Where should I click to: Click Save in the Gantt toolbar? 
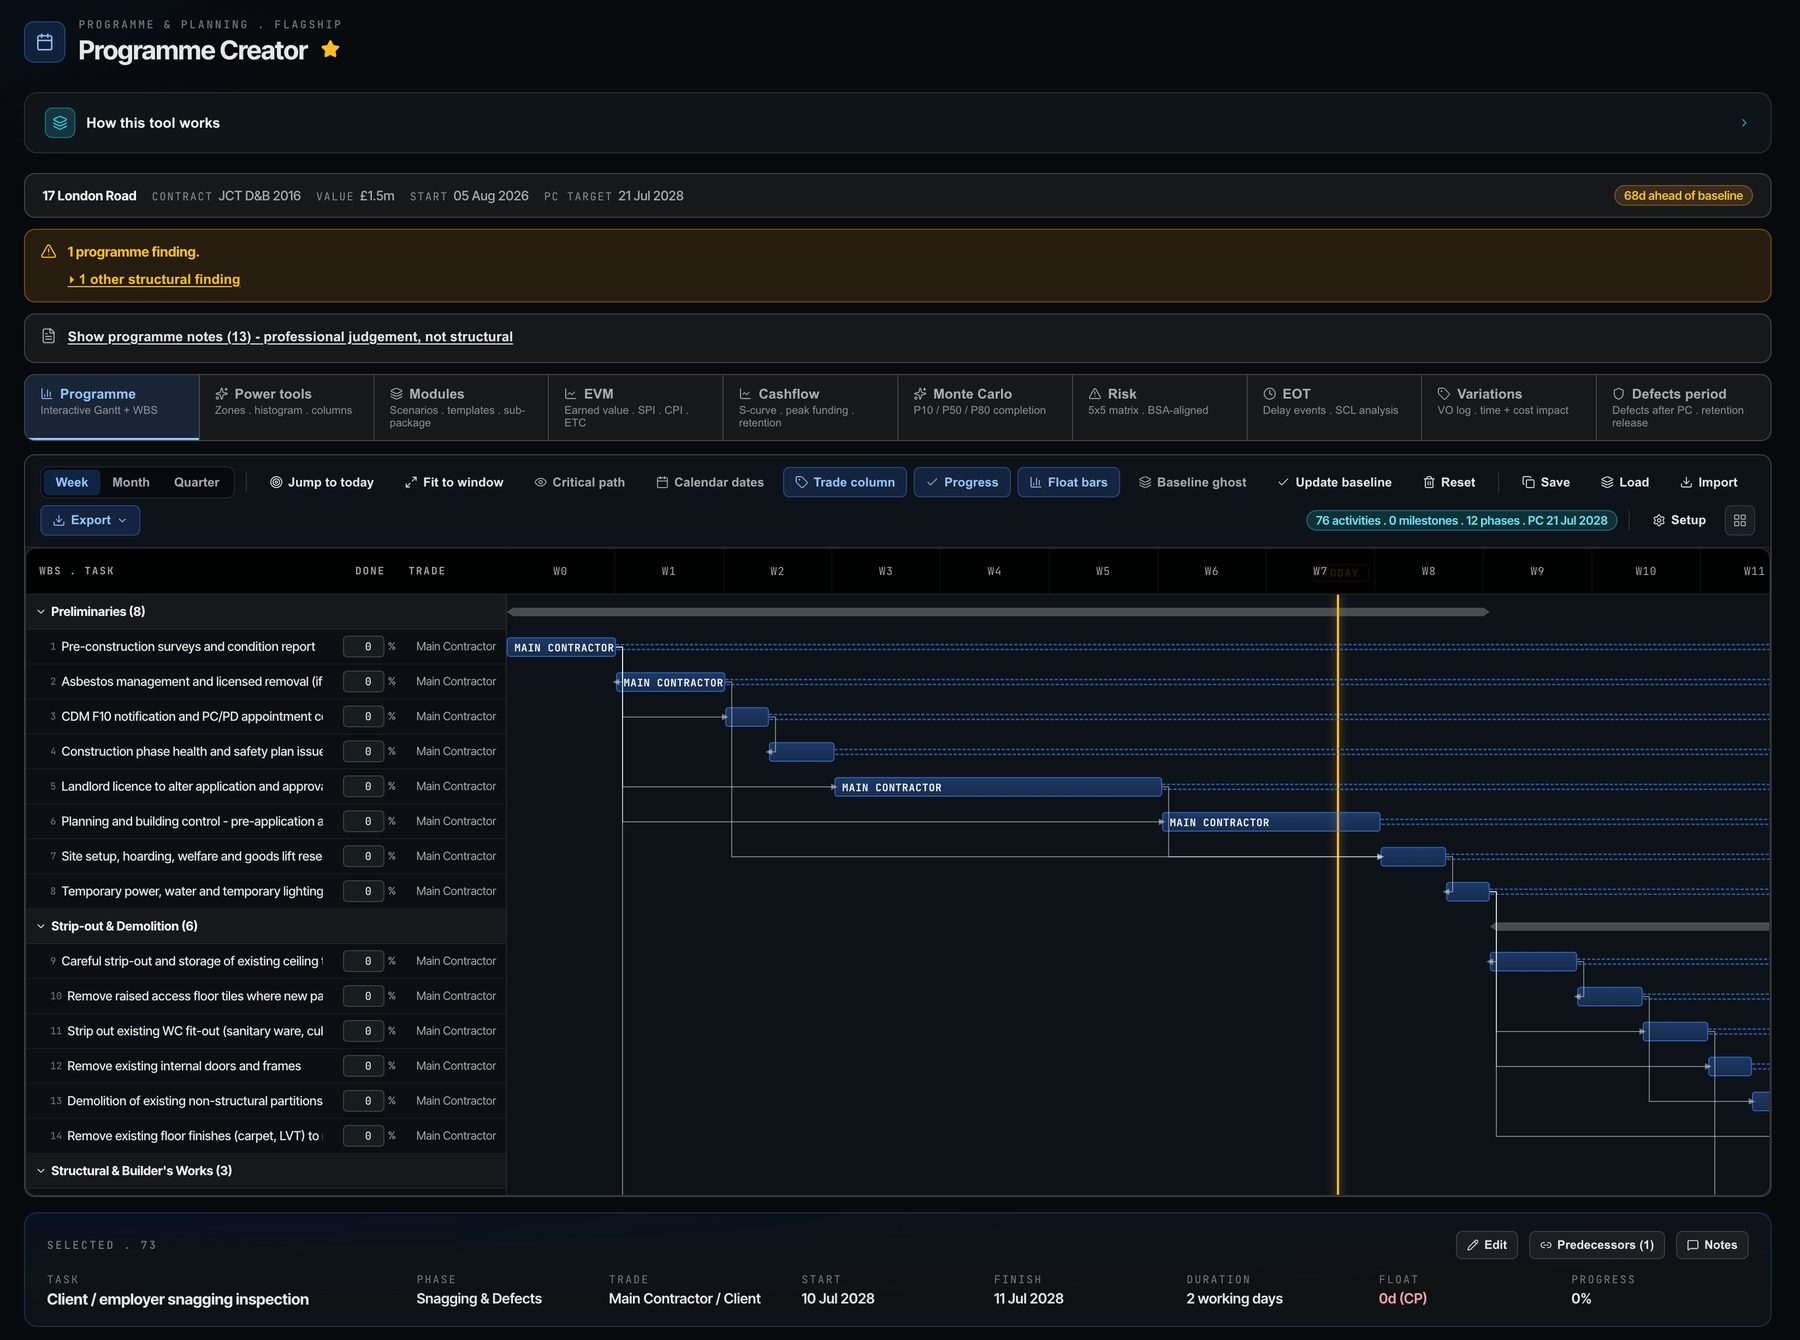coord(1545,482)
